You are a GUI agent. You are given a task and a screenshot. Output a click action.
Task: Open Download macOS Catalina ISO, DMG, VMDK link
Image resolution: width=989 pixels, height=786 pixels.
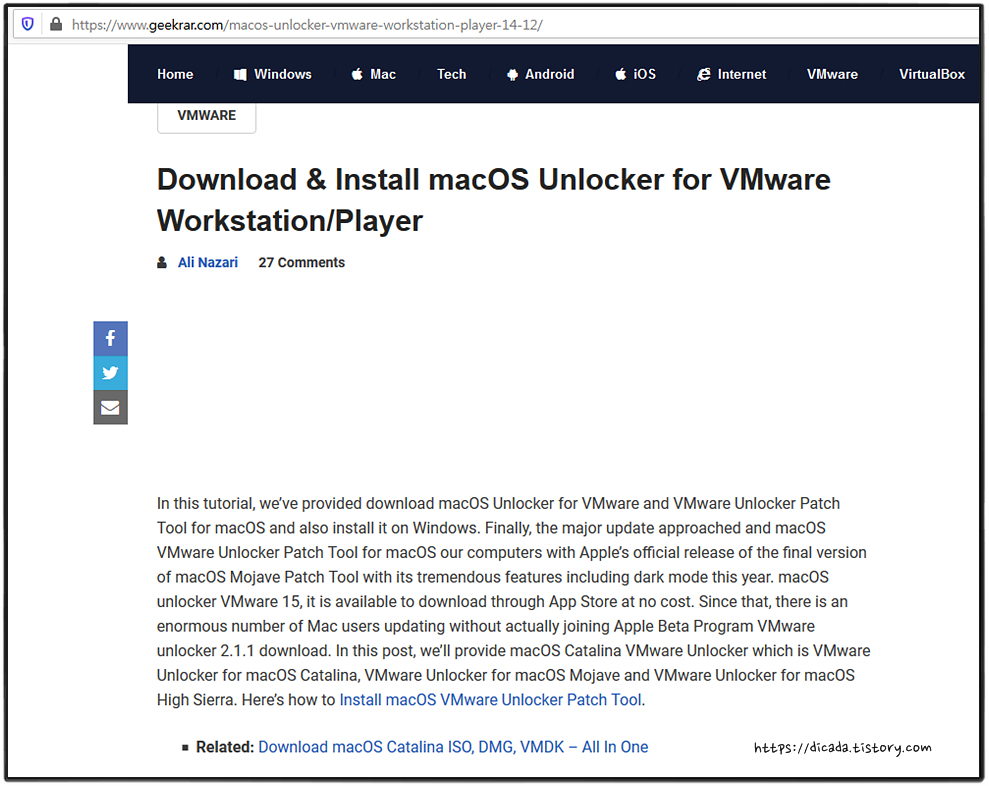point(453,747)
